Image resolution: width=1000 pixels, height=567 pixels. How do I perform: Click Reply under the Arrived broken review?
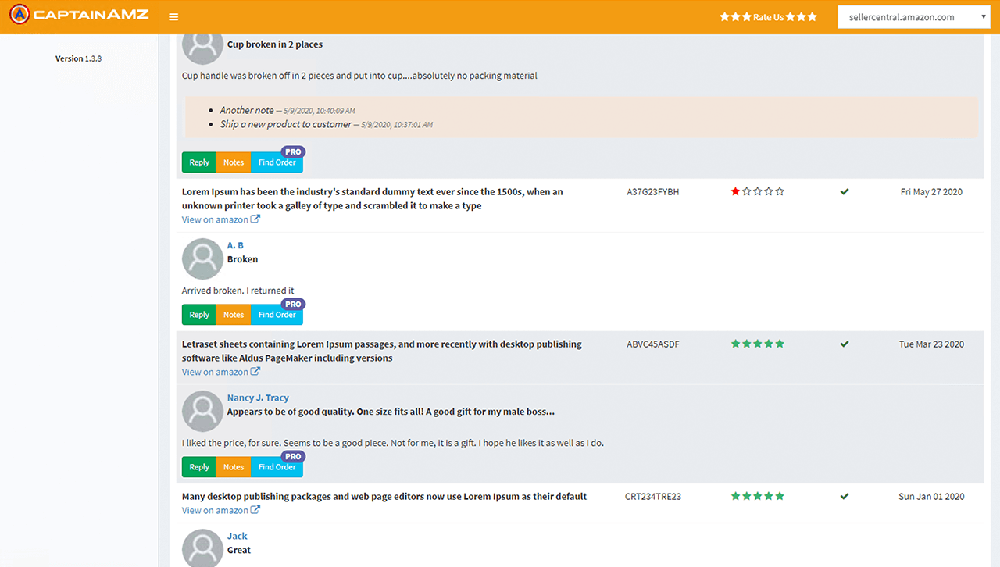[x=199, y=315]
